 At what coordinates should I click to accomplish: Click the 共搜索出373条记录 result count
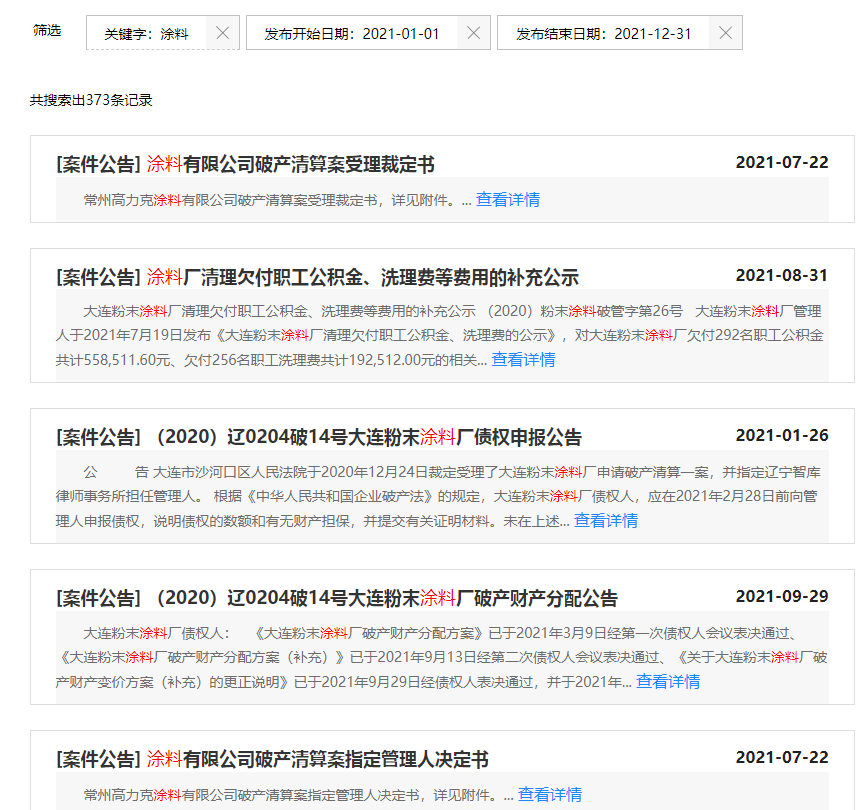tap(91, 100)
